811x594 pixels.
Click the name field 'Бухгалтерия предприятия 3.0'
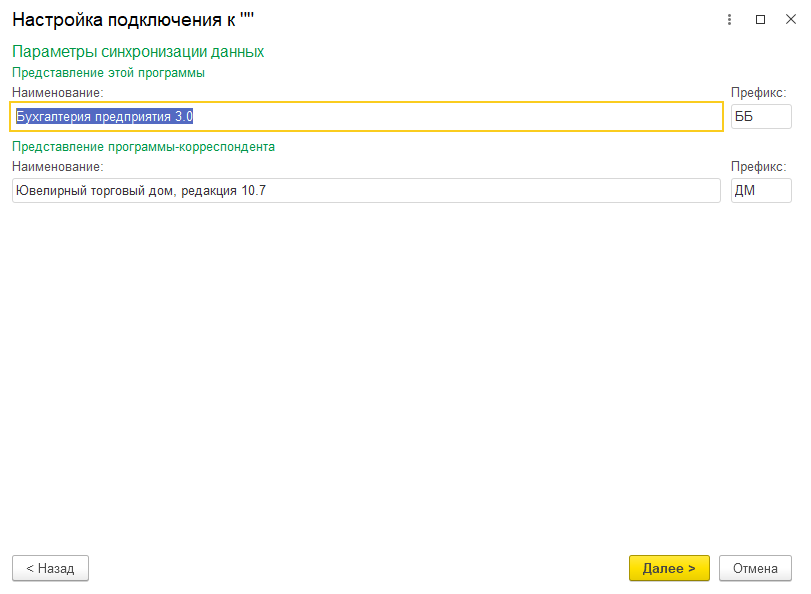point(366,116)
